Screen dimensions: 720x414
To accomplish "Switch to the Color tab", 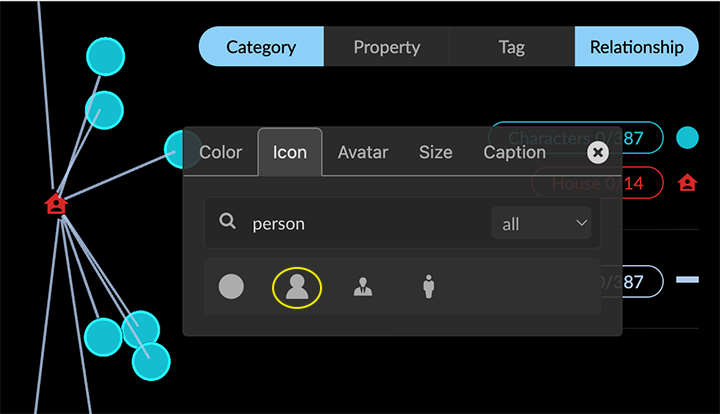I will 221,152.
